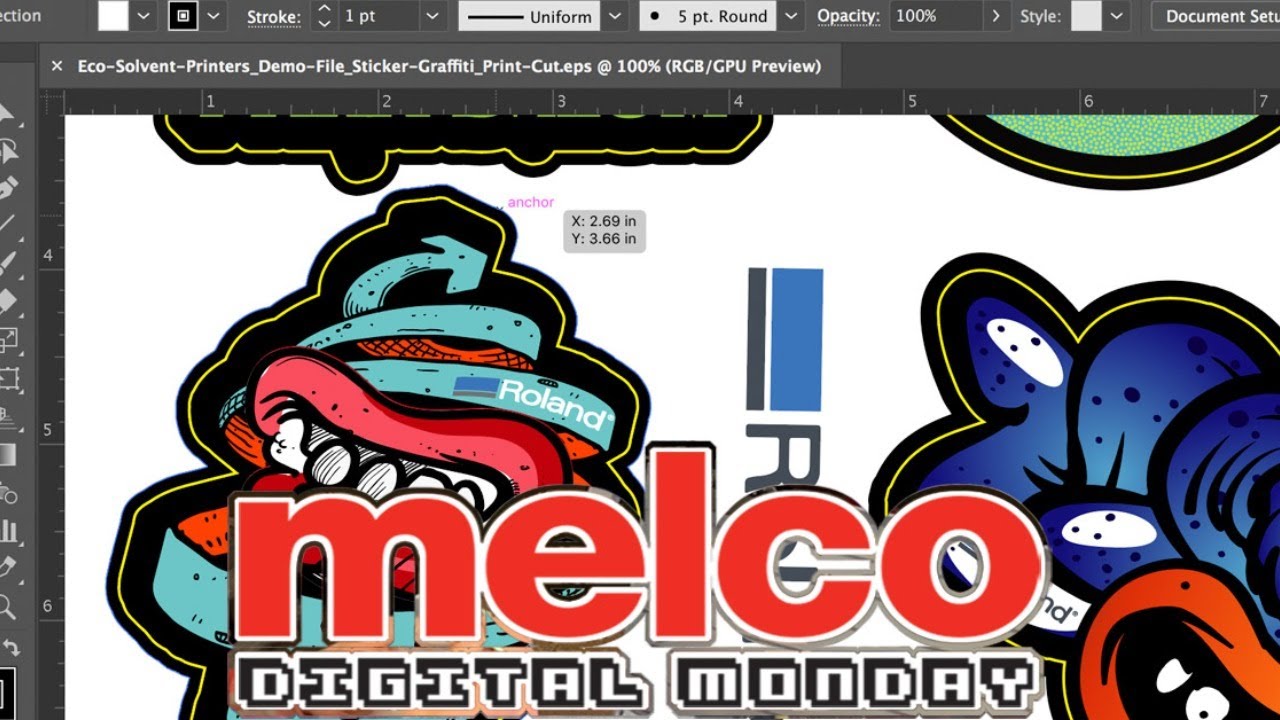Expand the brush definition dropdown arrow
This screenshot has width=1280, height=720.
pos(792,16)
